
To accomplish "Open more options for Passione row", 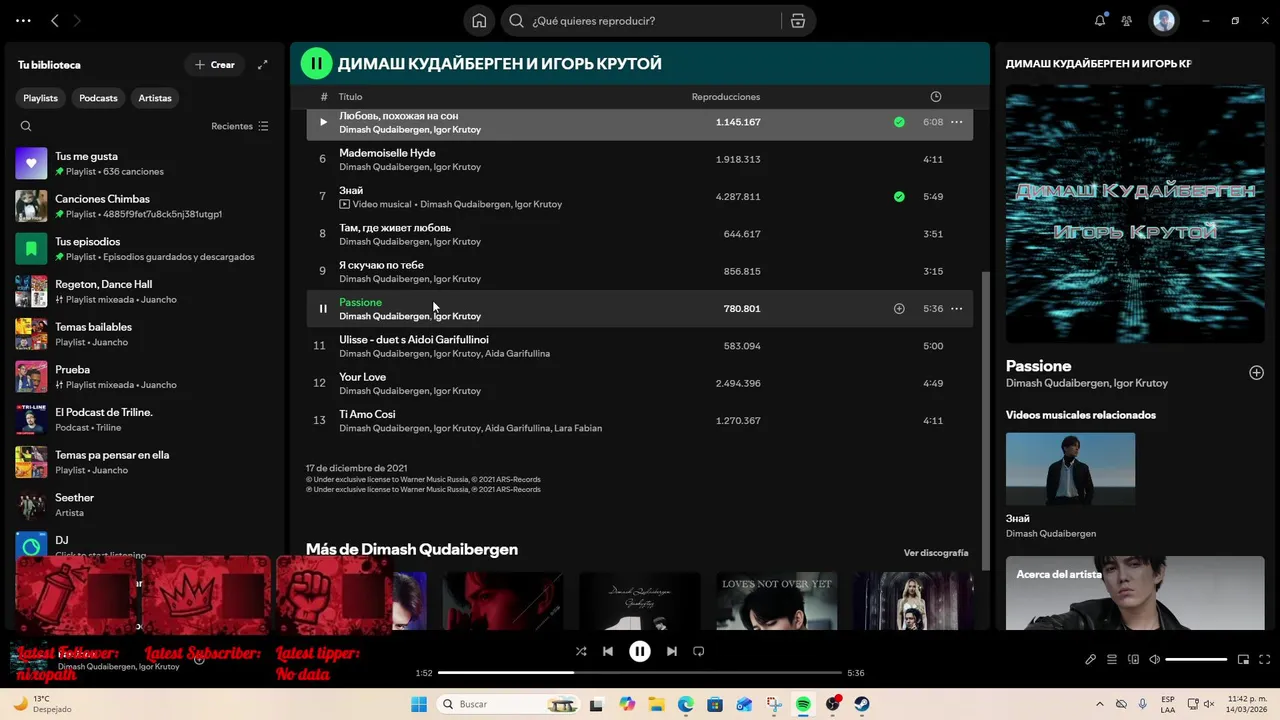I will 956,309.
